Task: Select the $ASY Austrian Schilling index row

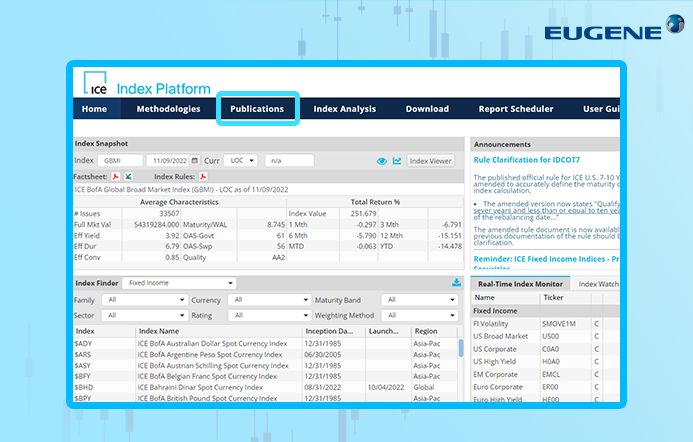Action: point(265,366)
